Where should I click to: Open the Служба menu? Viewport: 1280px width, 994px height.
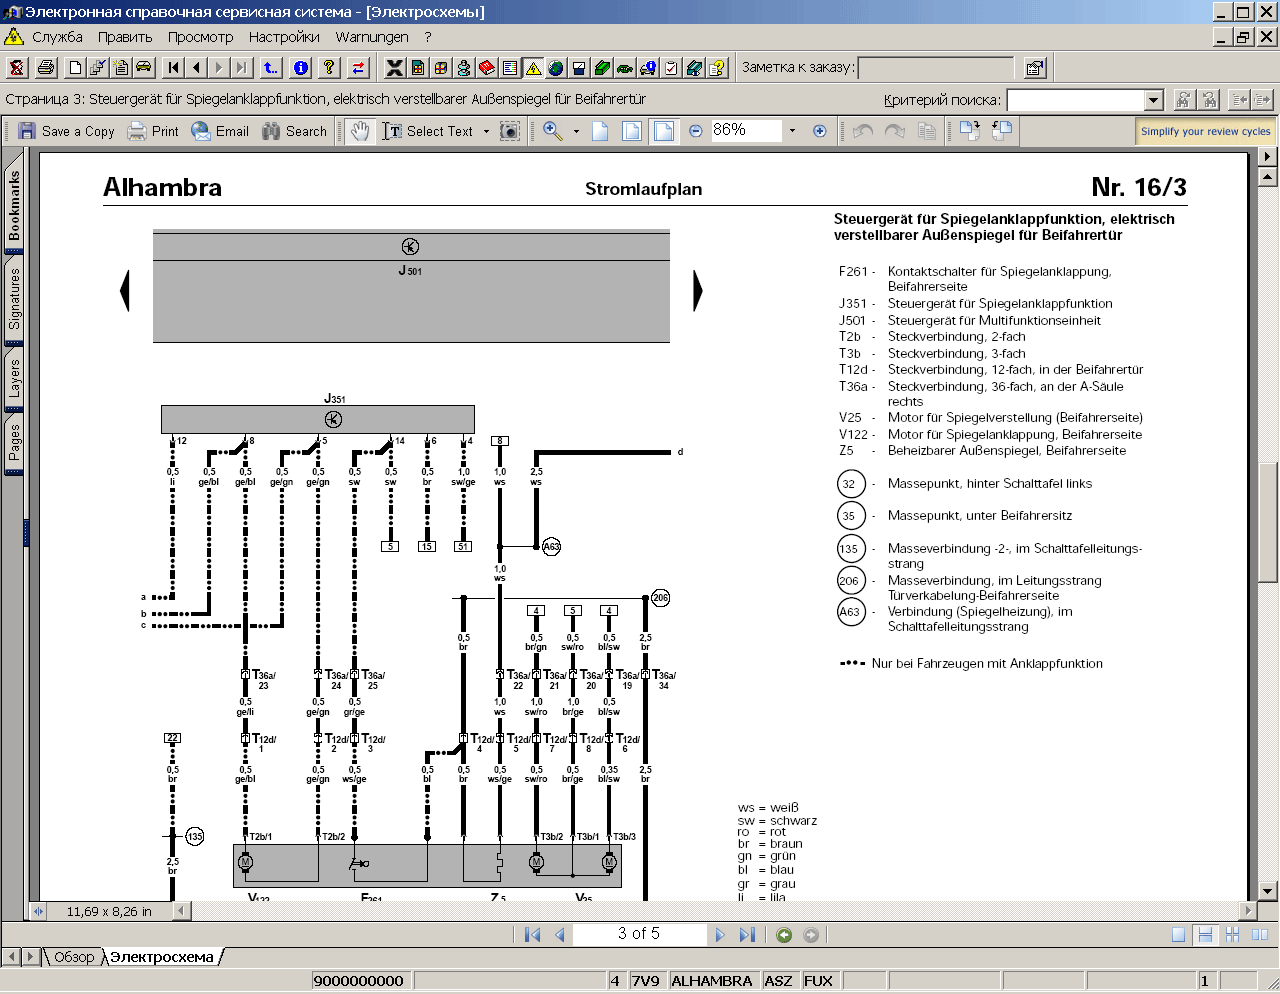pyautogui.click(x=57, y=37)
